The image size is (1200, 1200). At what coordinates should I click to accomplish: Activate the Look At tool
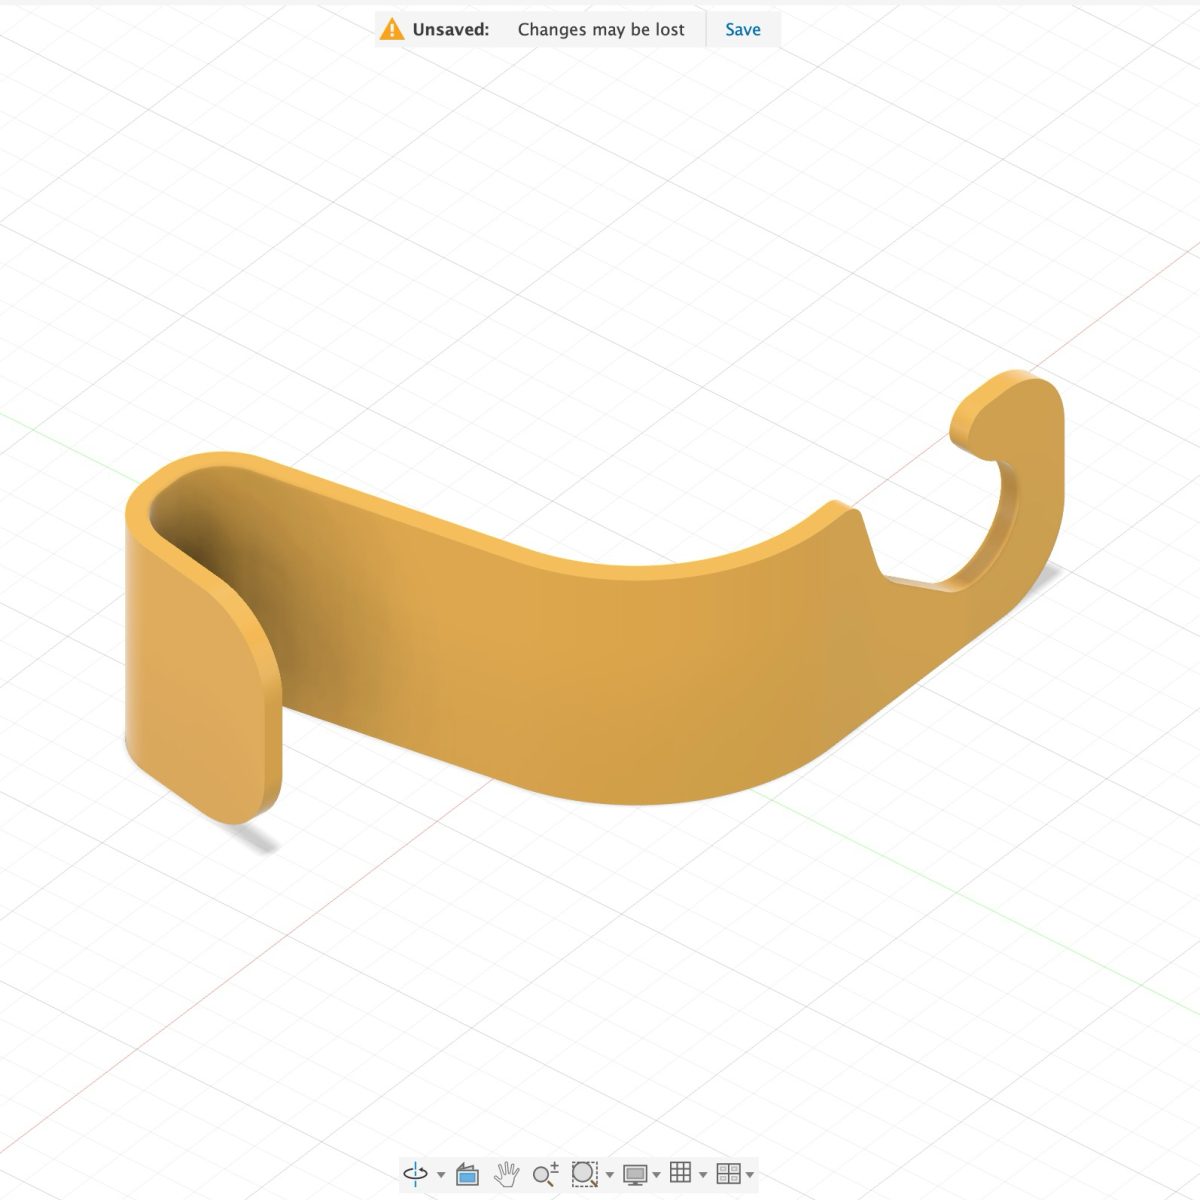467,1172
